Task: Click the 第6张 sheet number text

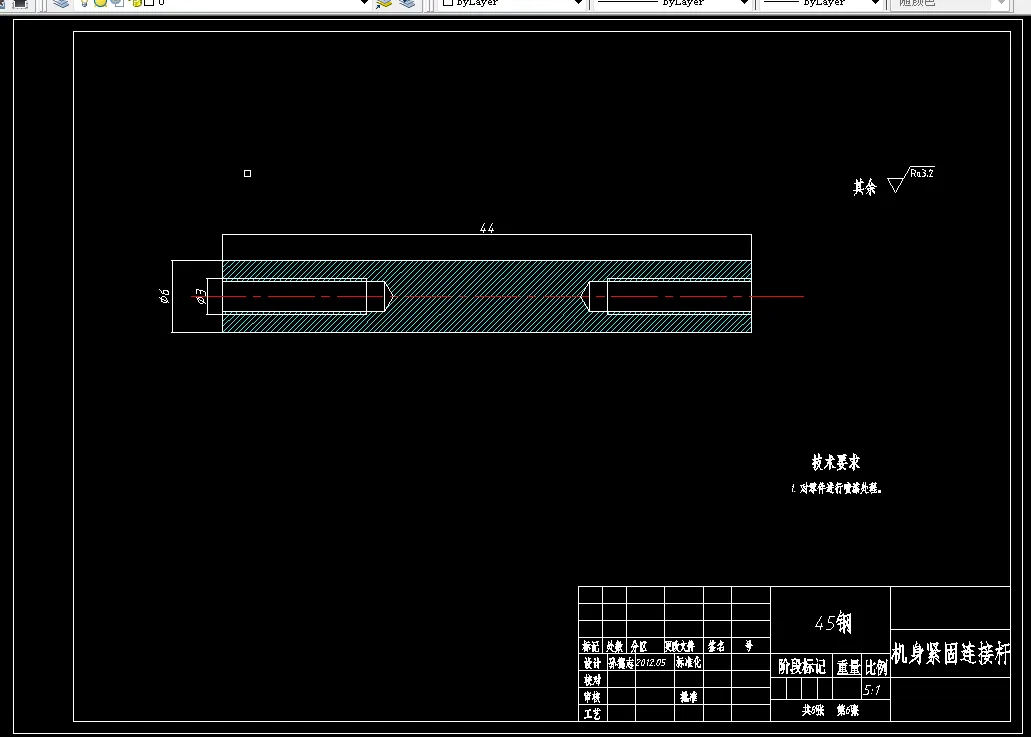Action: click(848, 710)
